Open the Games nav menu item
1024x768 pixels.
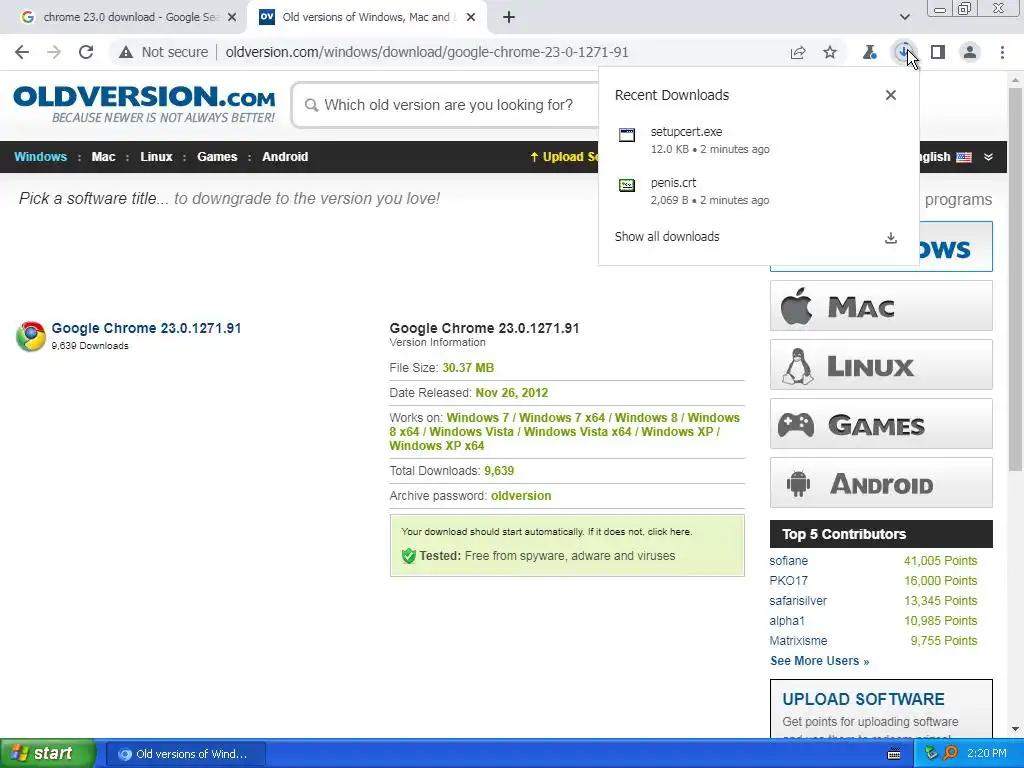pyautogui.click(x=217, y=157)
